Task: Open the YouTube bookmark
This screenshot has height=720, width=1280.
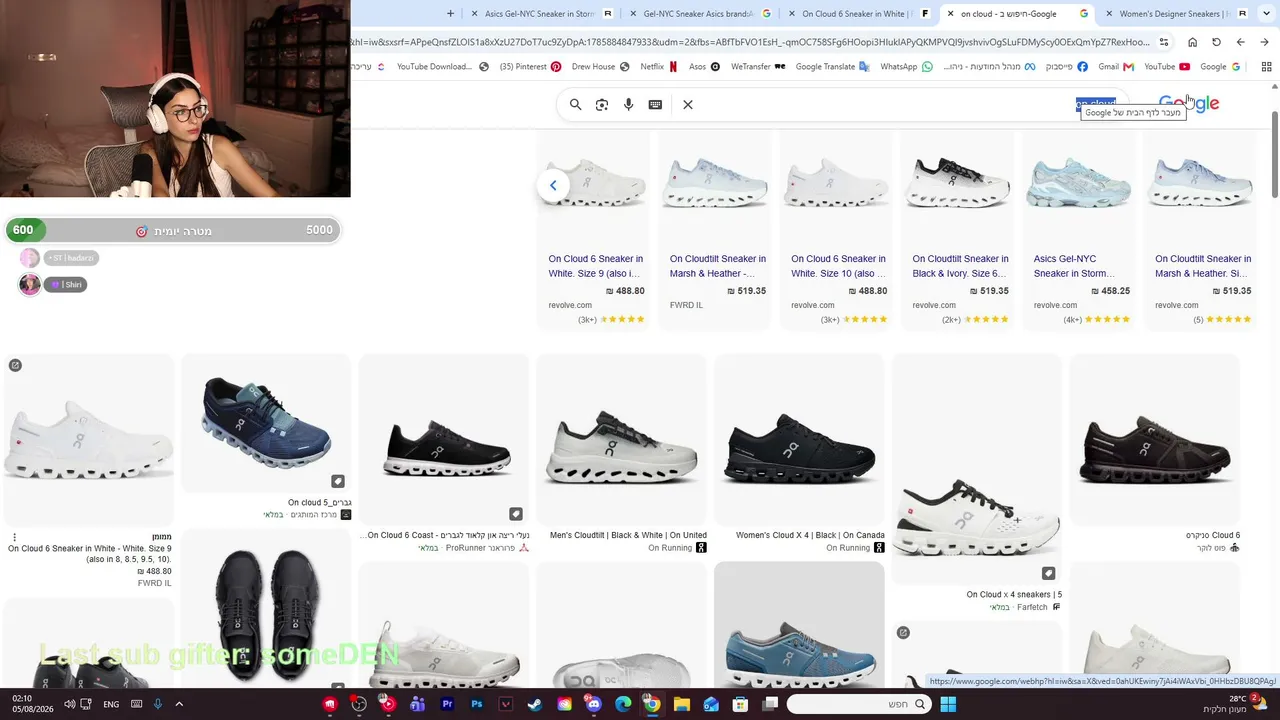Action: tap(1167, 67)
